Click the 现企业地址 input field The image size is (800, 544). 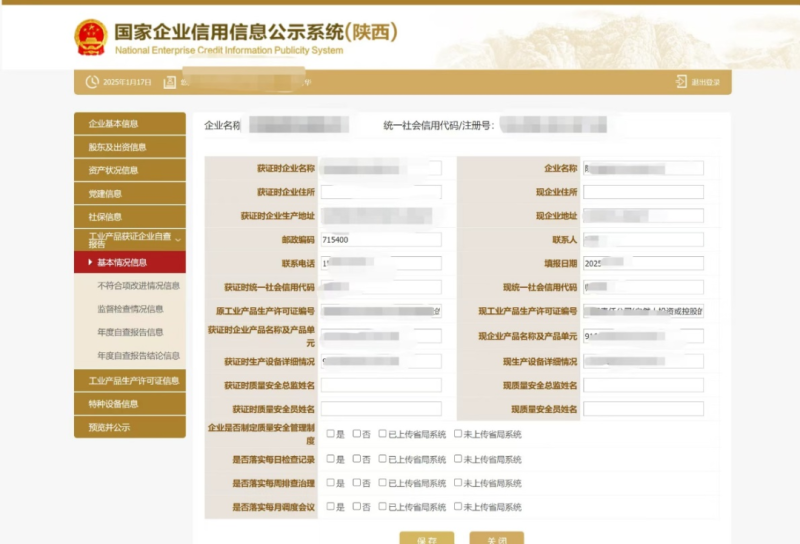click(x=643, y=216)
